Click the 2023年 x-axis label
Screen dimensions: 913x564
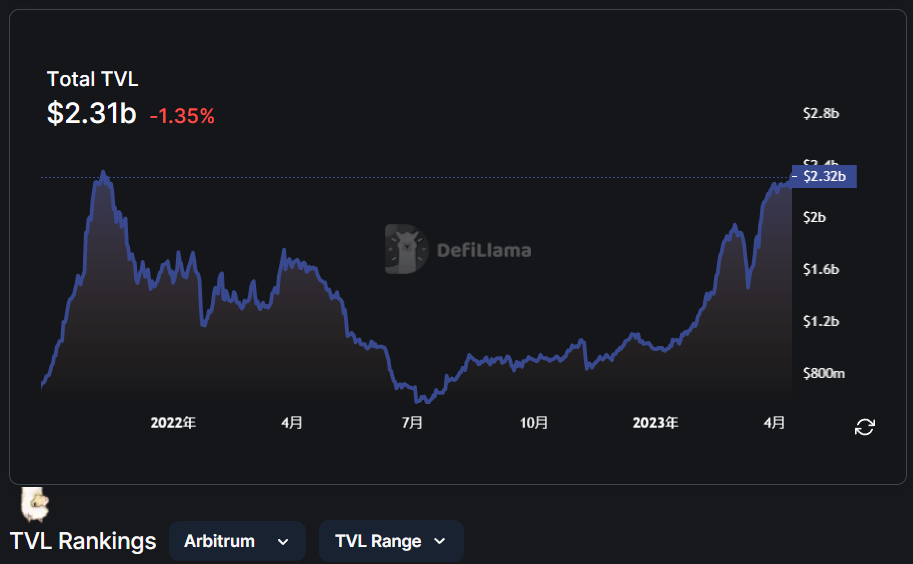655,423
